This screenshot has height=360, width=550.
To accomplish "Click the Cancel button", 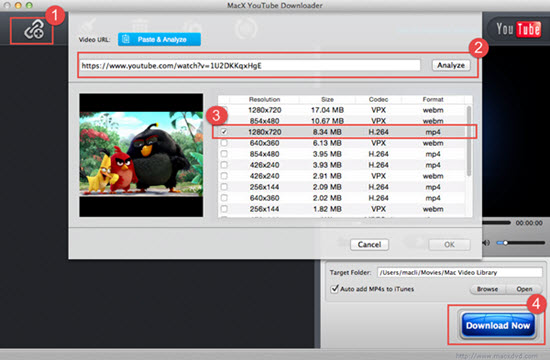I will pyautogui.click(x=369, y=245).
